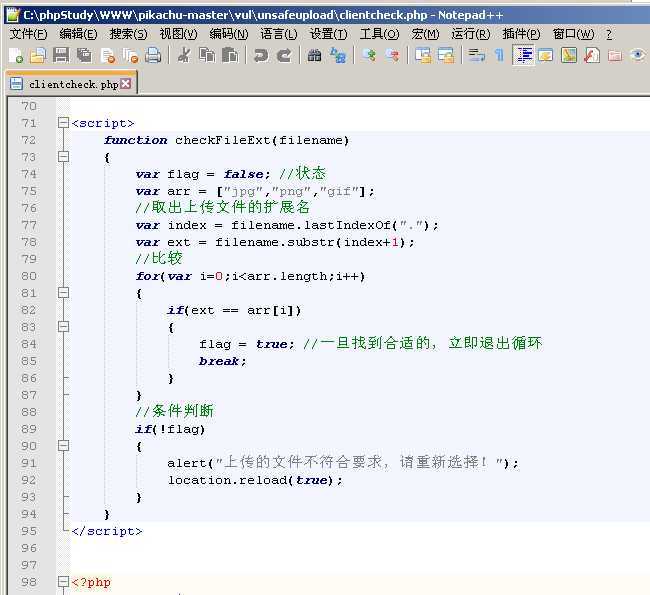Open the Function List panel icon
Viewport: 650px width, 595px height.
592,55
